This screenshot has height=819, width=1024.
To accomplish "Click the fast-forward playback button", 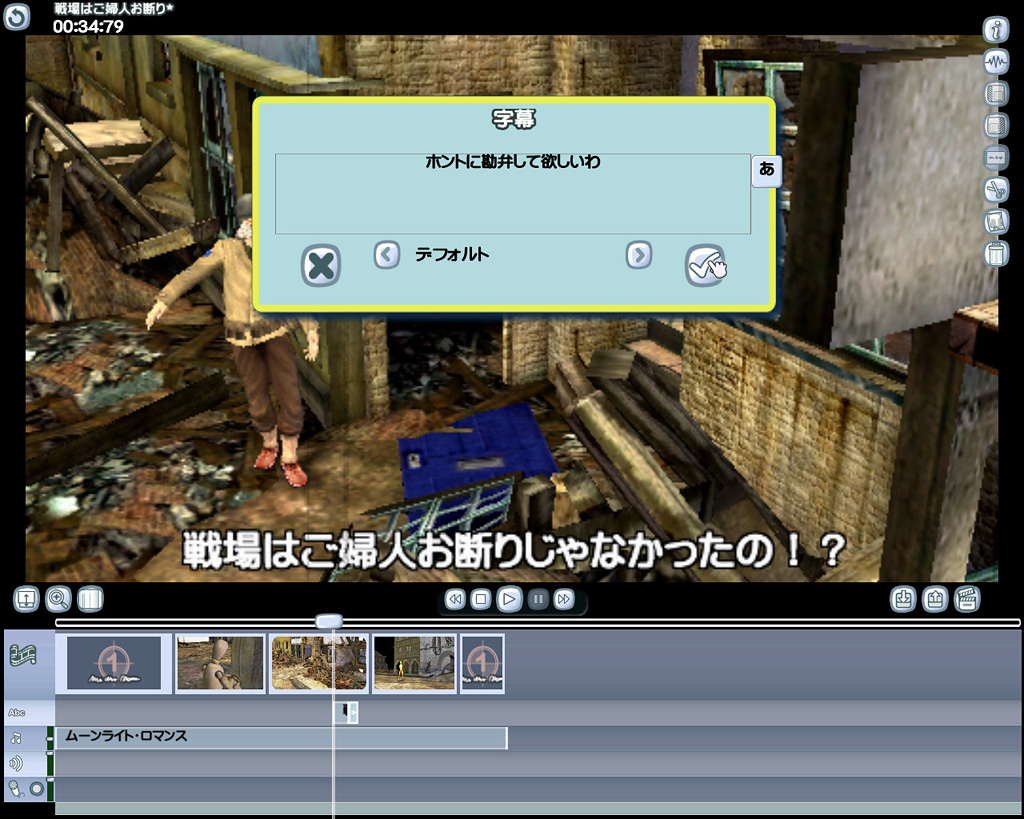I will (564, 599).
